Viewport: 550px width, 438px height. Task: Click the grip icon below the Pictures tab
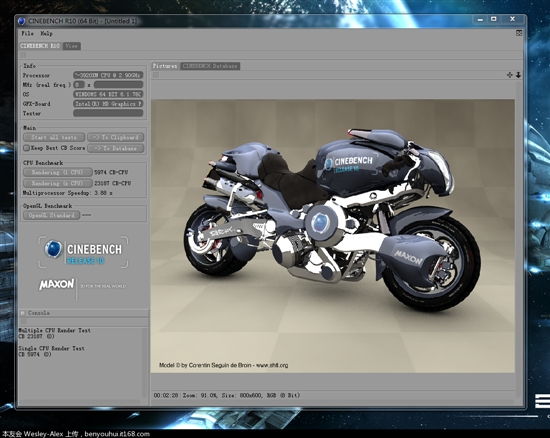pos(156,75)
